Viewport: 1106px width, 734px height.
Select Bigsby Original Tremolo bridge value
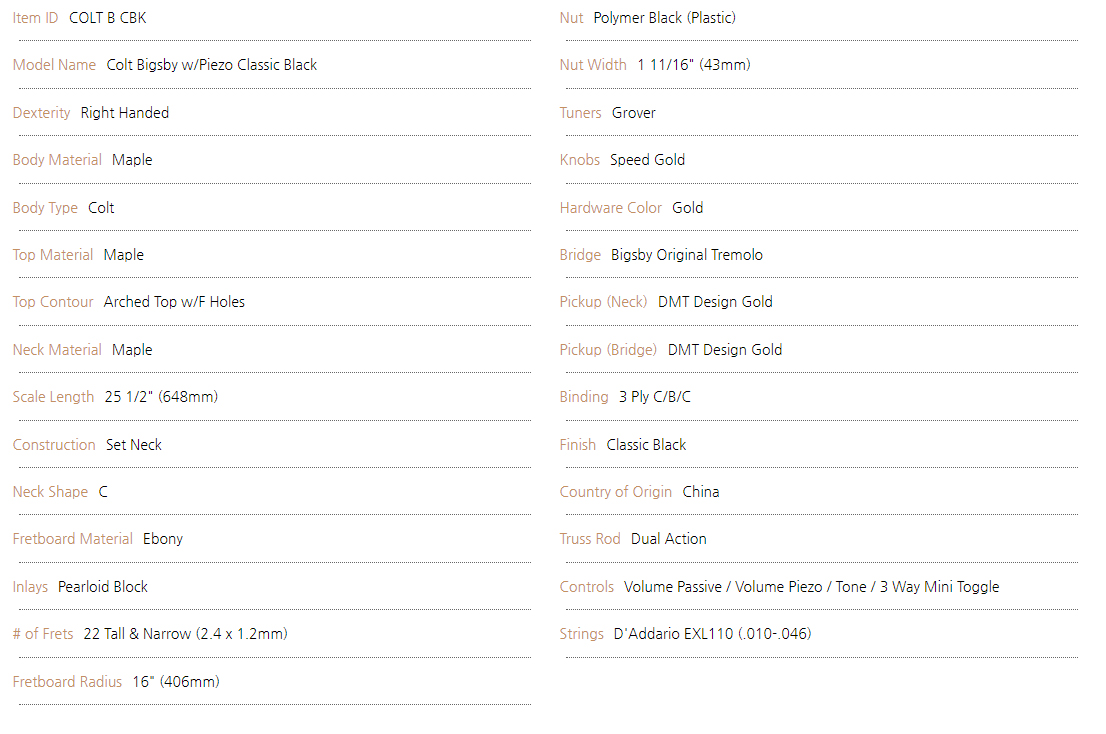(687, 255)
